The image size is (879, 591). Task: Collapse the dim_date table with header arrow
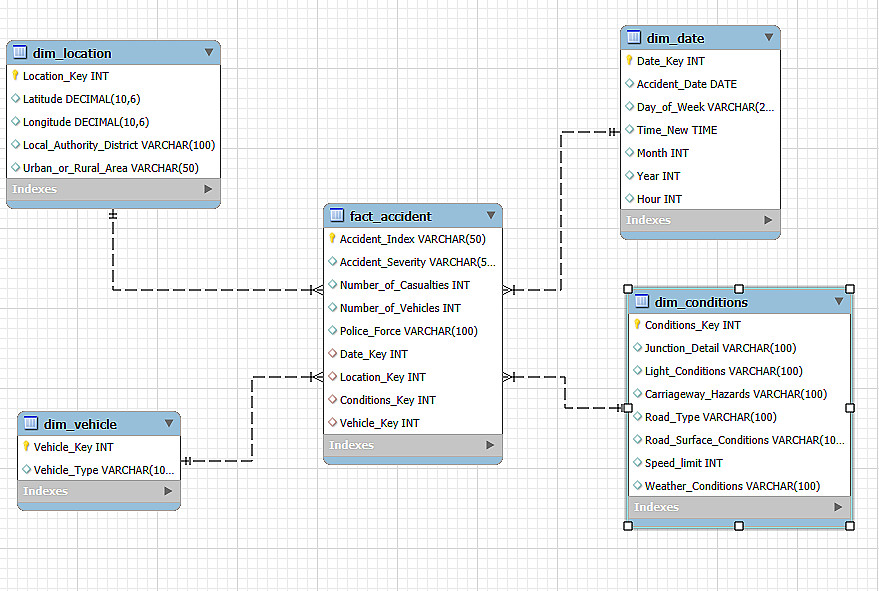pos(769,37)
